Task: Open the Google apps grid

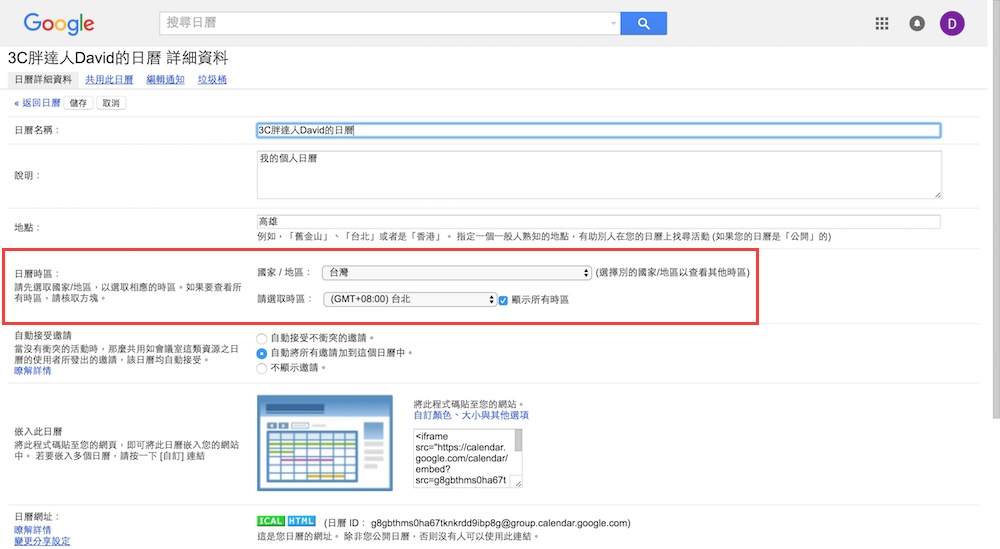Action: coord(882,24)
